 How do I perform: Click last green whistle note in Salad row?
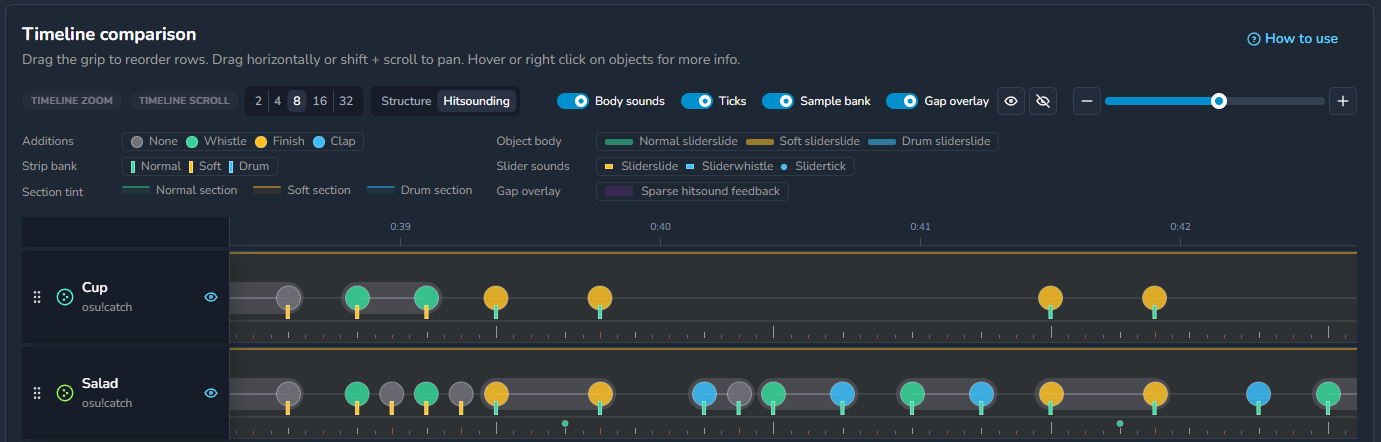[x=1328, y=393]
